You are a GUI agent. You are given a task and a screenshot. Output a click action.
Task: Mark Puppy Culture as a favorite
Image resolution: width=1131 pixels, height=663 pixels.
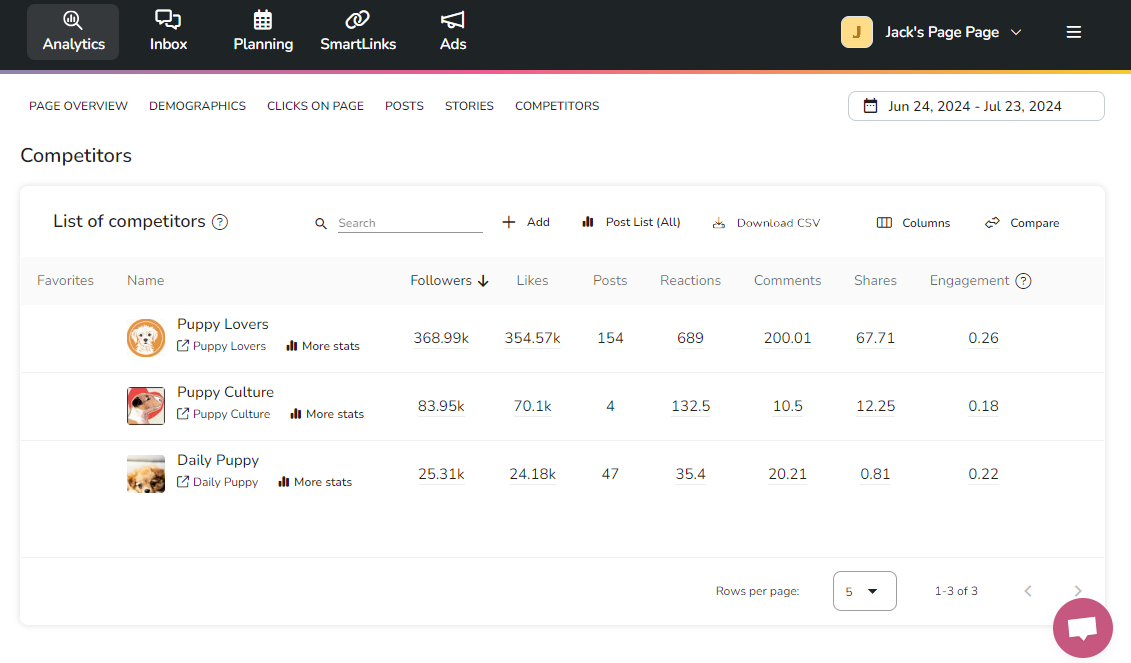pyautogui.click(x=65, y=406)
